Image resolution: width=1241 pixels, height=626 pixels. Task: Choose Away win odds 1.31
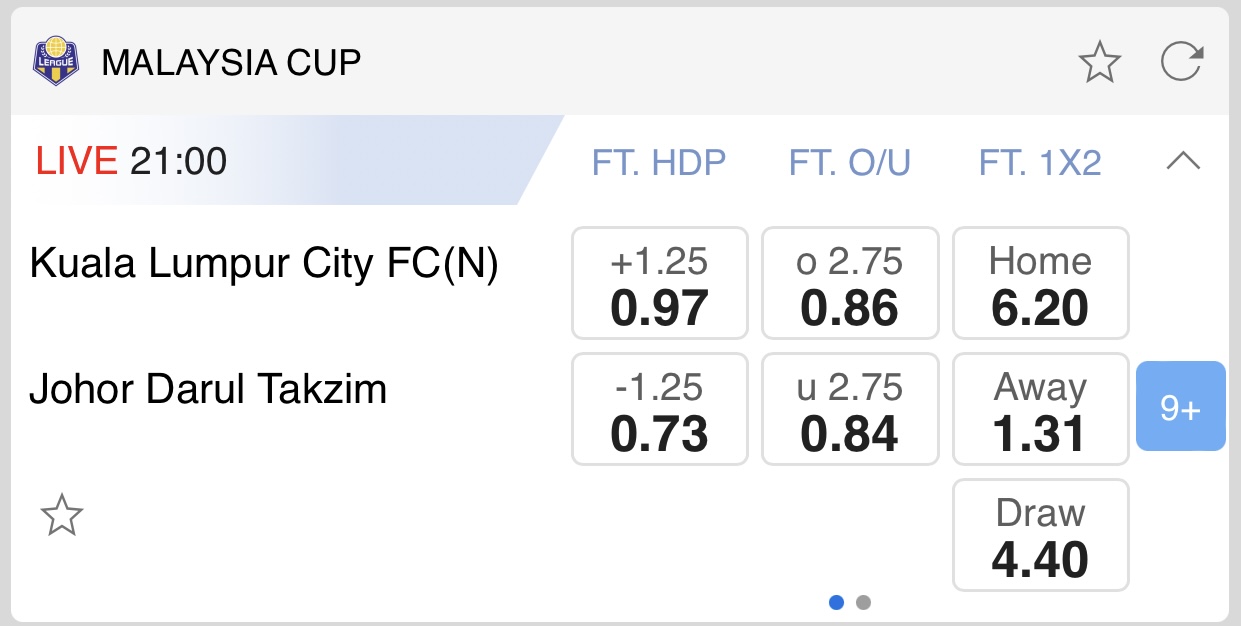[1040, 409]
